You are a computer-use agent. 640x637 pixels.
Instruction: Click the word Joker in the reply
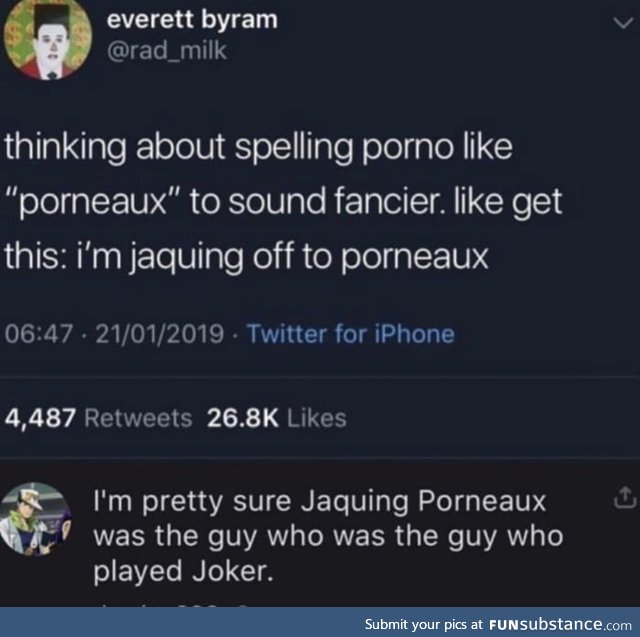pyautogui.click(x=232, y=571)
